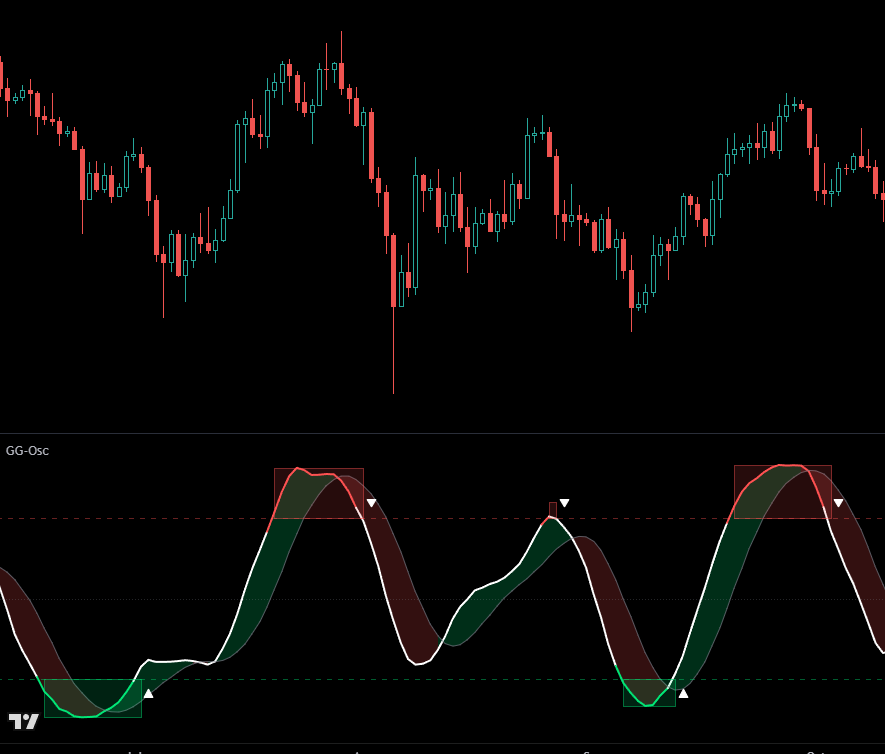Select the last down-triangle sell marker

coord(839,503)
